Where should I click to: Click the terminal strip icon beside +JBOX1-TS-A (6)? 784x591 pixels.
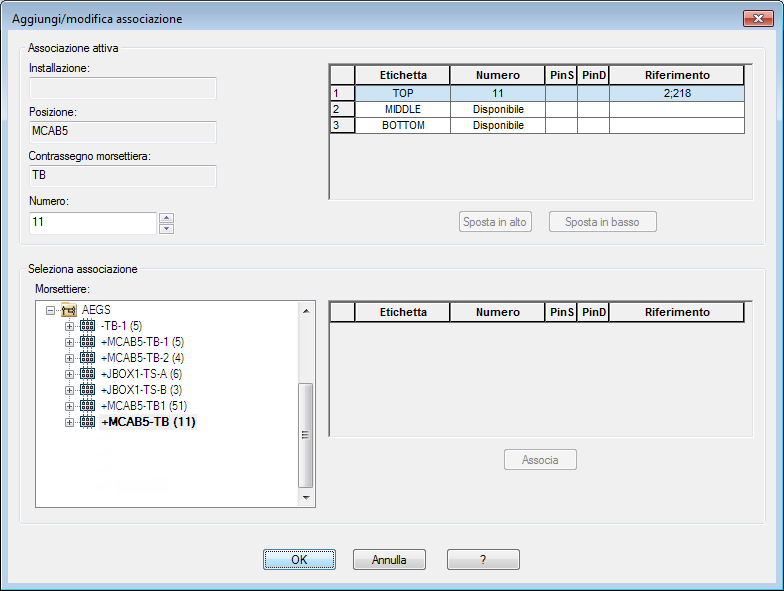[x=88, y=374]
